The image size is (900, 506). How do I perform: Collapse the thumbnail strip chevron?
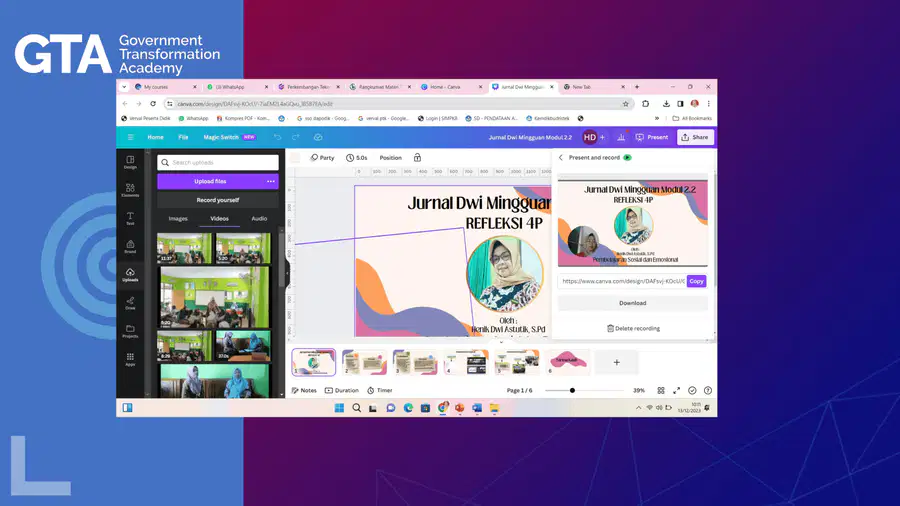(x=501, y=342)
